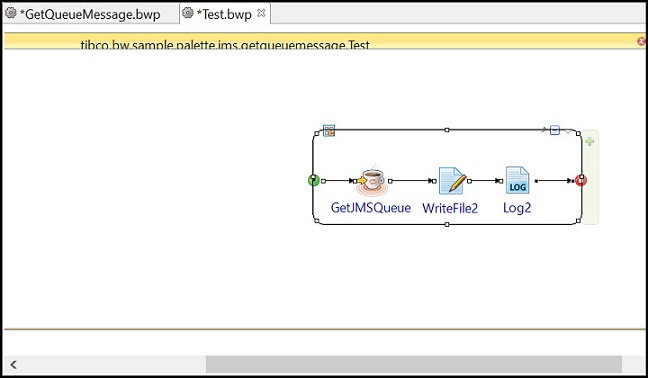The image size is (648, 378).
Task: Click the pin icon on group header
Action: (543, 130)
